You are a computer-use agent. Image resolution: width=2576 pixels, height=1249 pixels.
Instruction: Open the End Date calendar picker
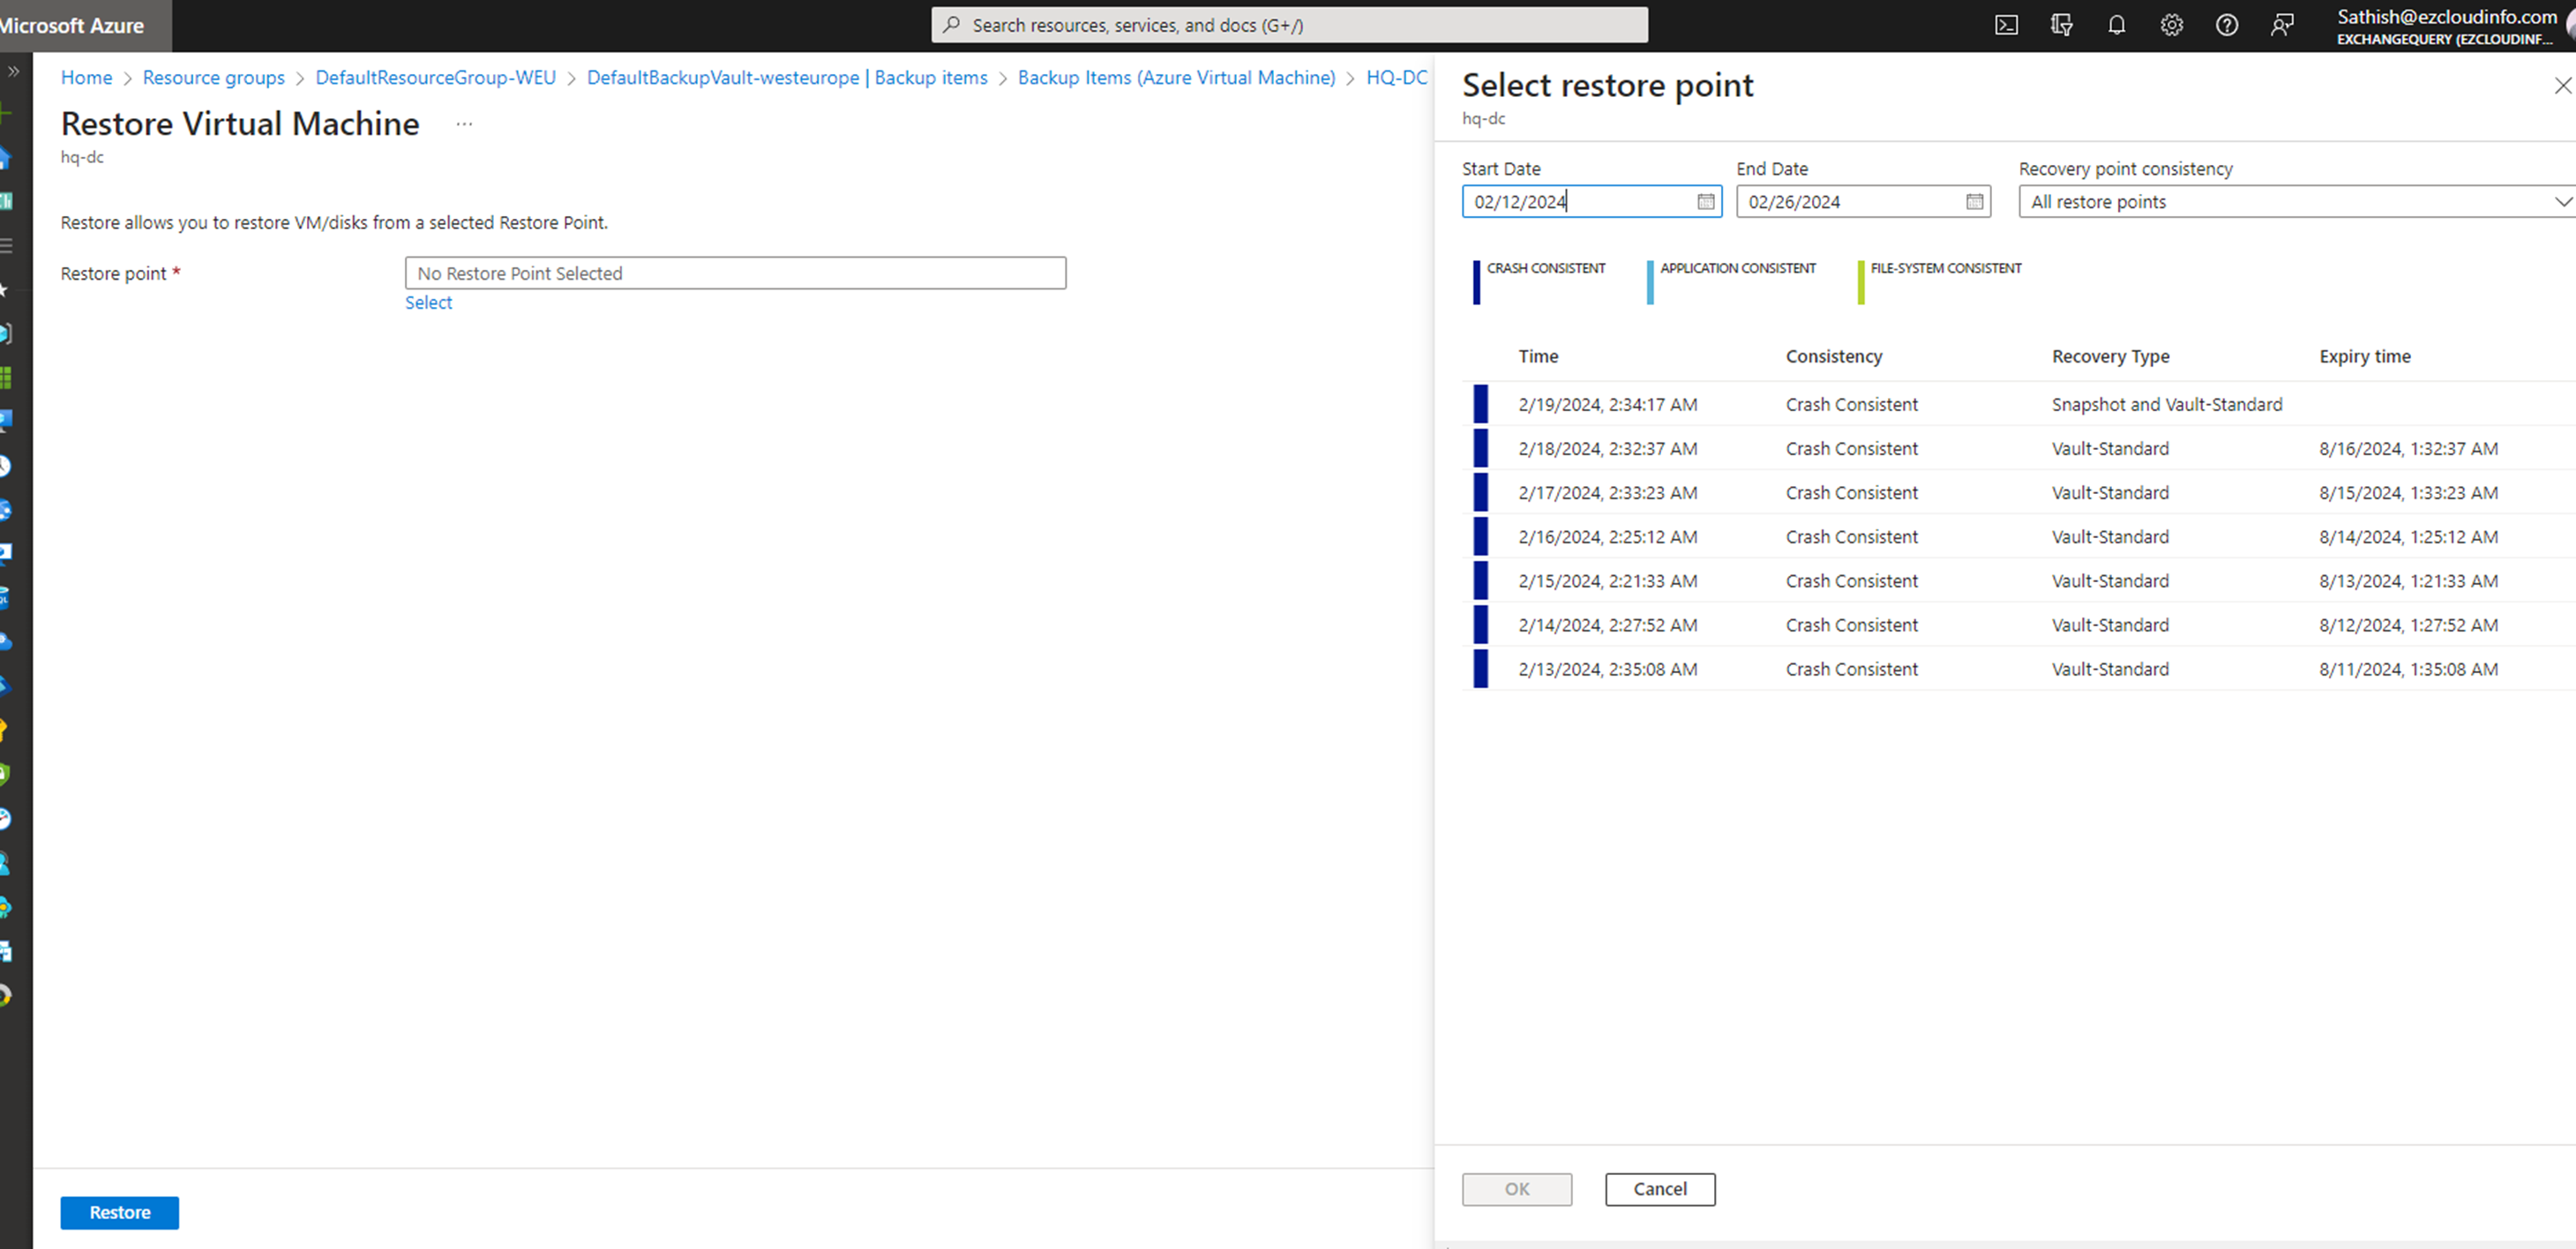[1974, 202]
